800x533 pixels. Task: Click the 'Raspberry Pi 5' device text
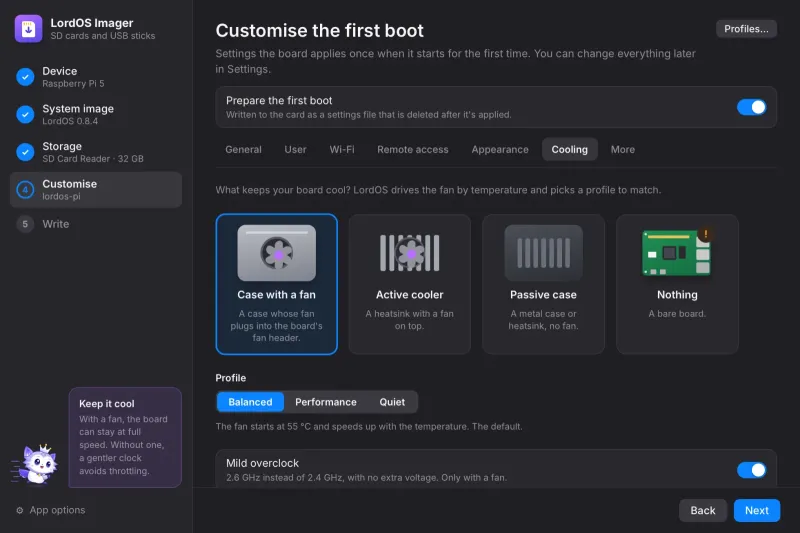(x=73, y=84)
